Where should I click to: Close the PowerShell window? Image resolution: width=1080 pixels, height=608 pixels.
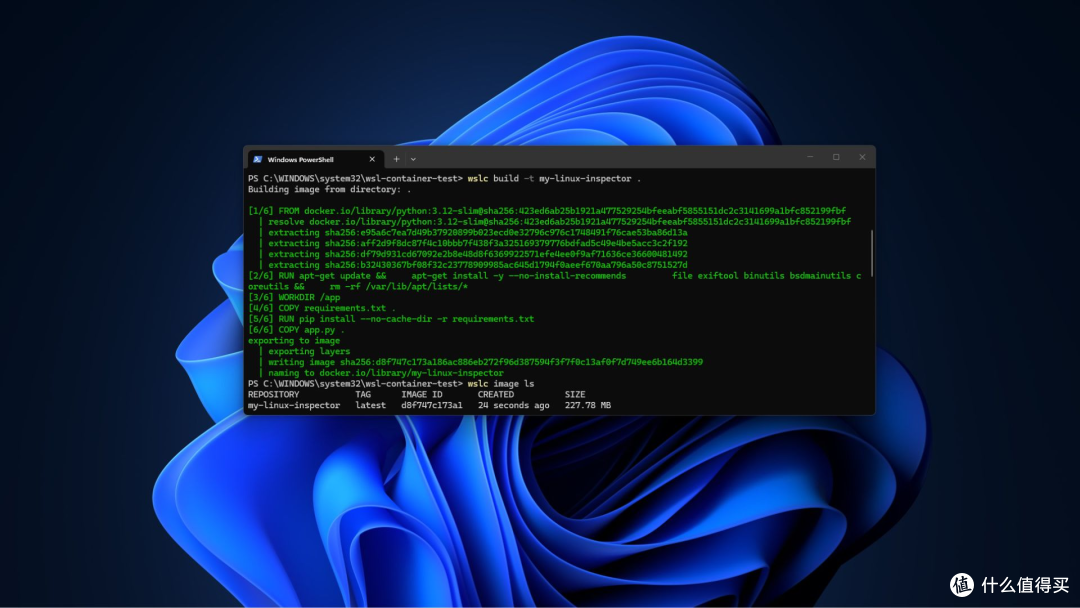click(x=862, y=157)
